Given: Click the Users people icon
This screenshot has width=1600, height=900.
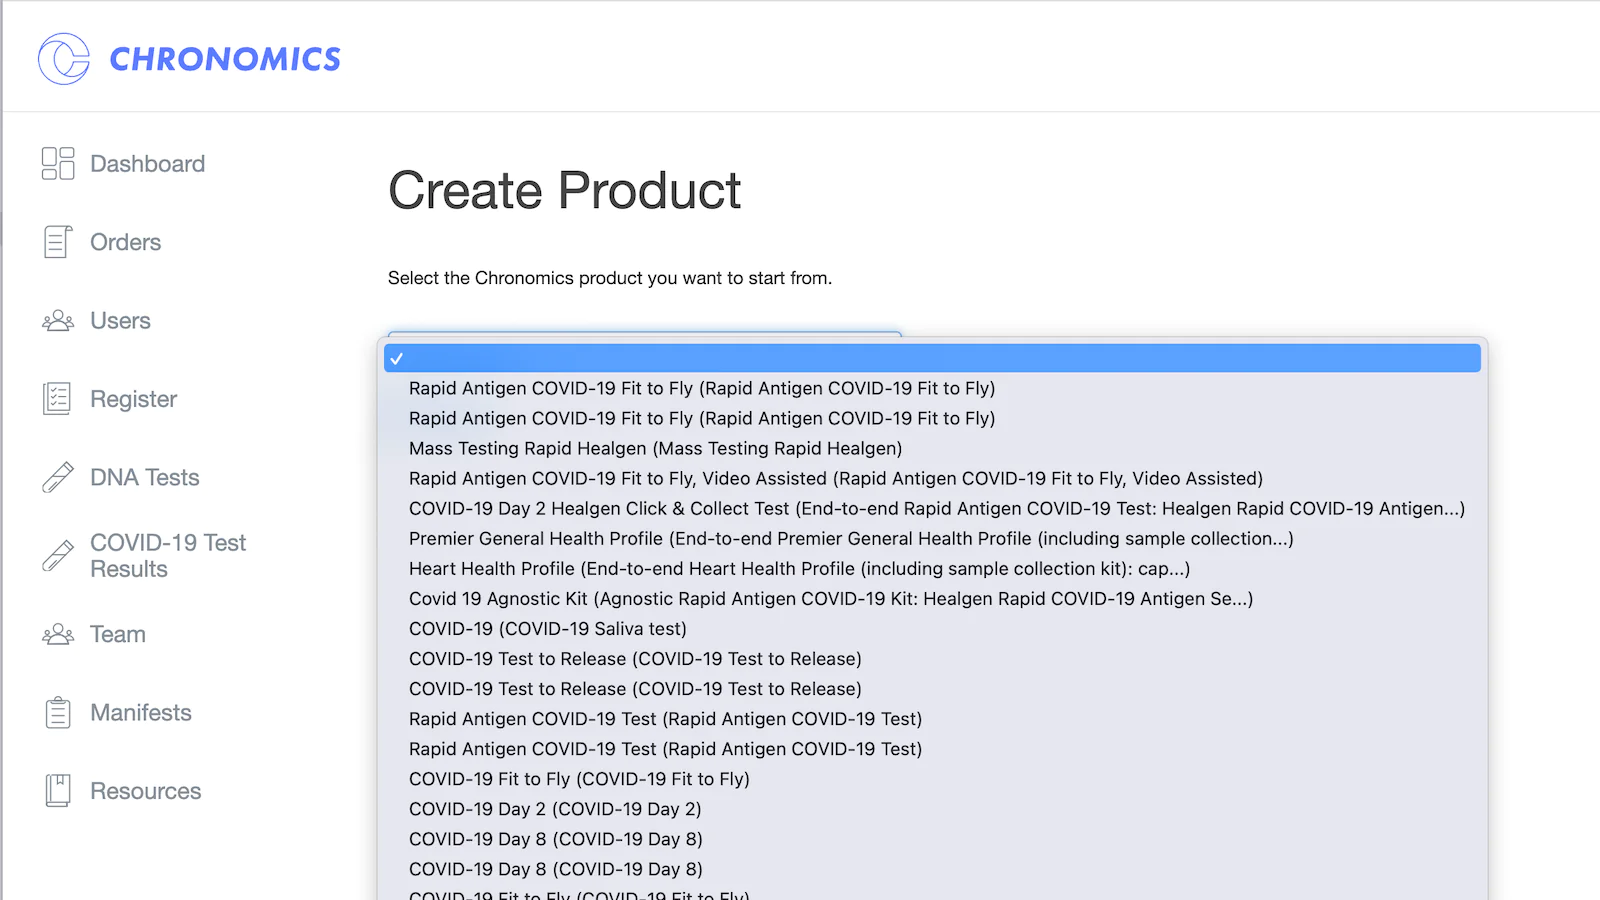Looking at the screenshot, I should coord(58,321).
